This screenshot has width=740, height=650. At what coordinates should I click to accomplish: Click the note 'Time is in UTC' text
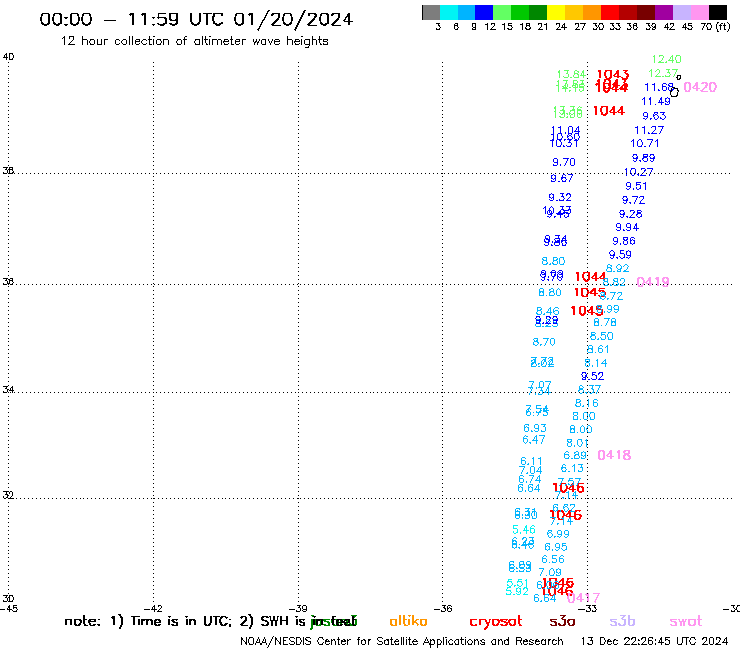pos(181,621)
